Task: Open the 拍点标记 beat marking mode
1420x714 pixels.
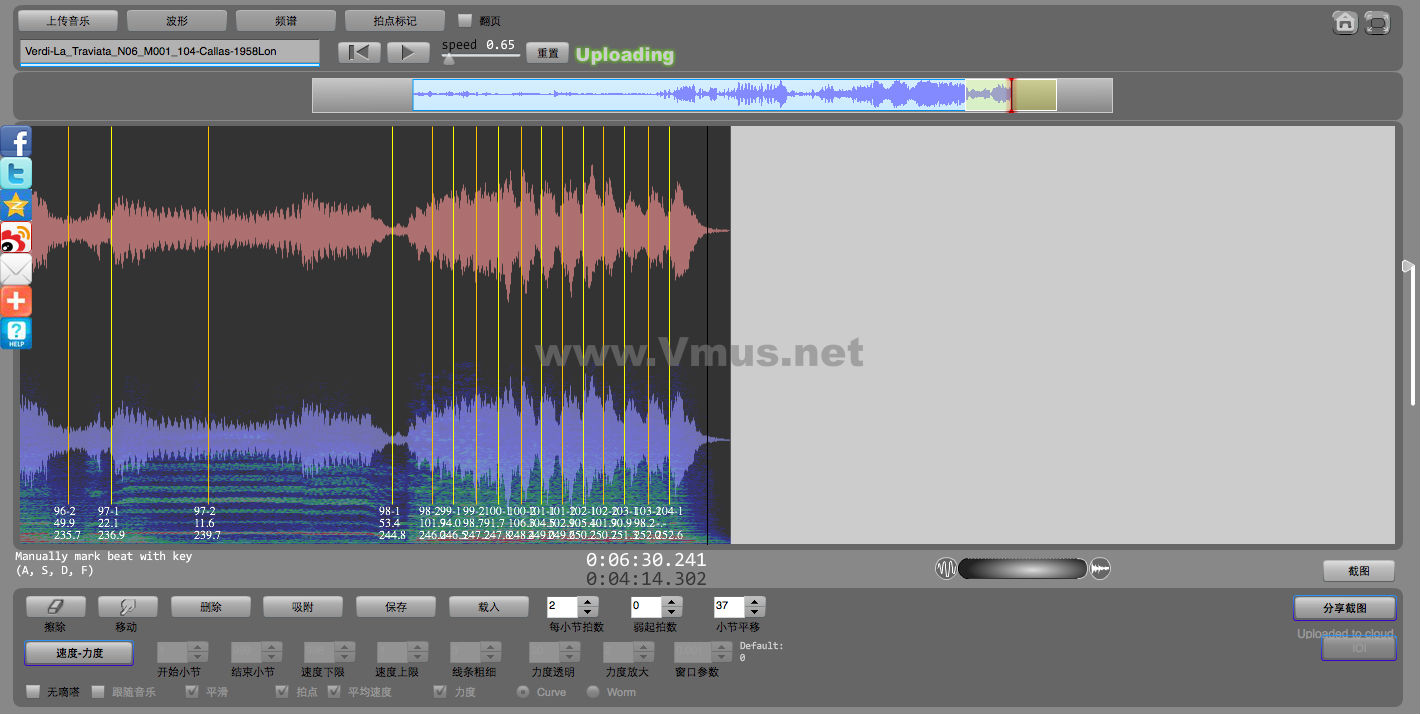Action: pyautogui.click(x=395, y=20)
